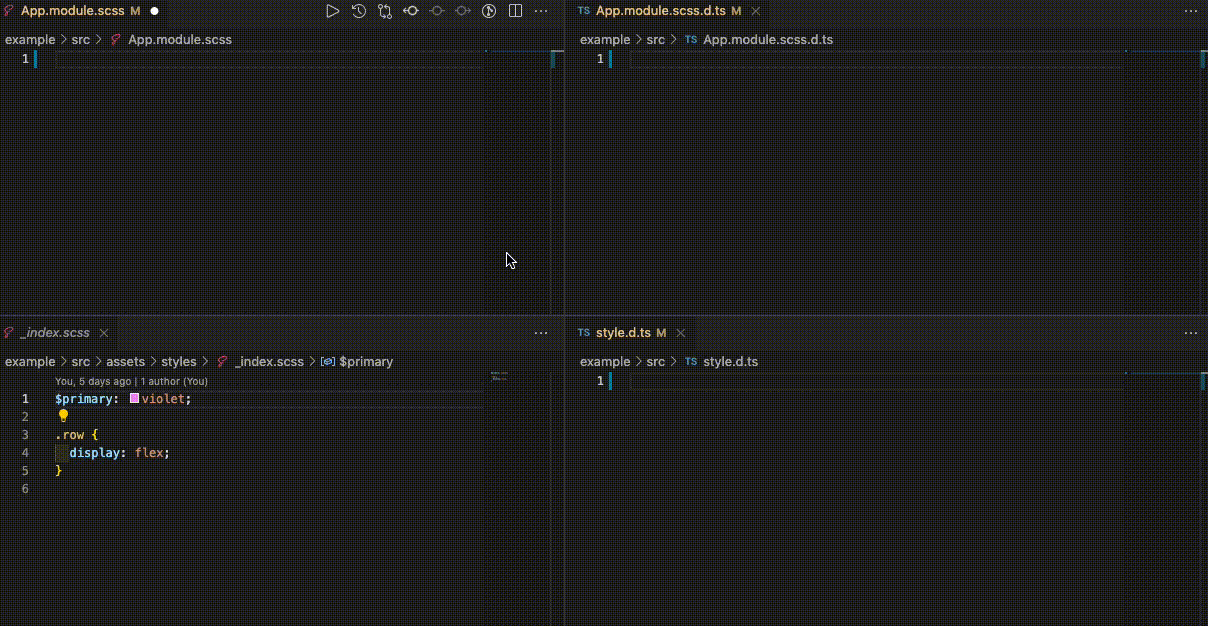Open more actions menu of _index.scss group
This screenshot has width=1208, height=626.
(541, 333)
